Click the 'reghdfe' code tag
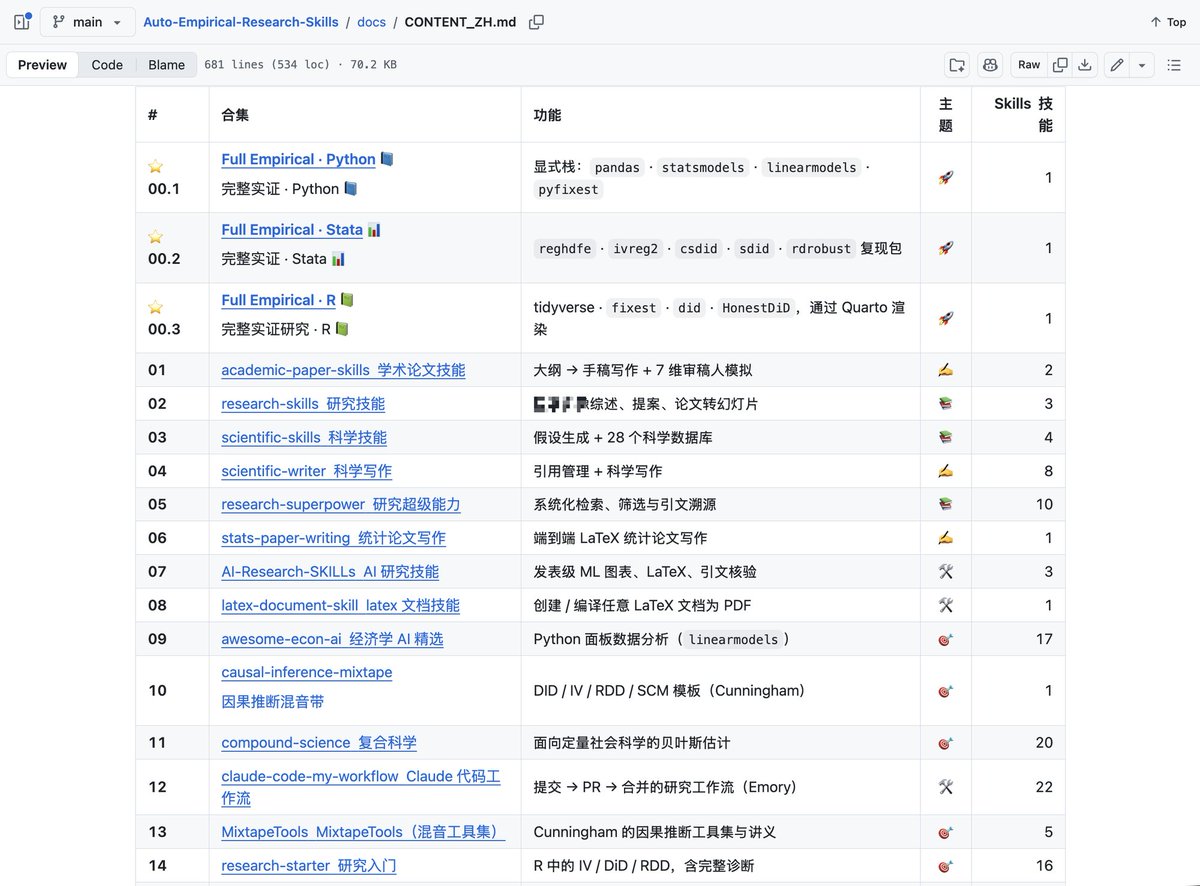 pyautogui.click(x=567, y=248)
